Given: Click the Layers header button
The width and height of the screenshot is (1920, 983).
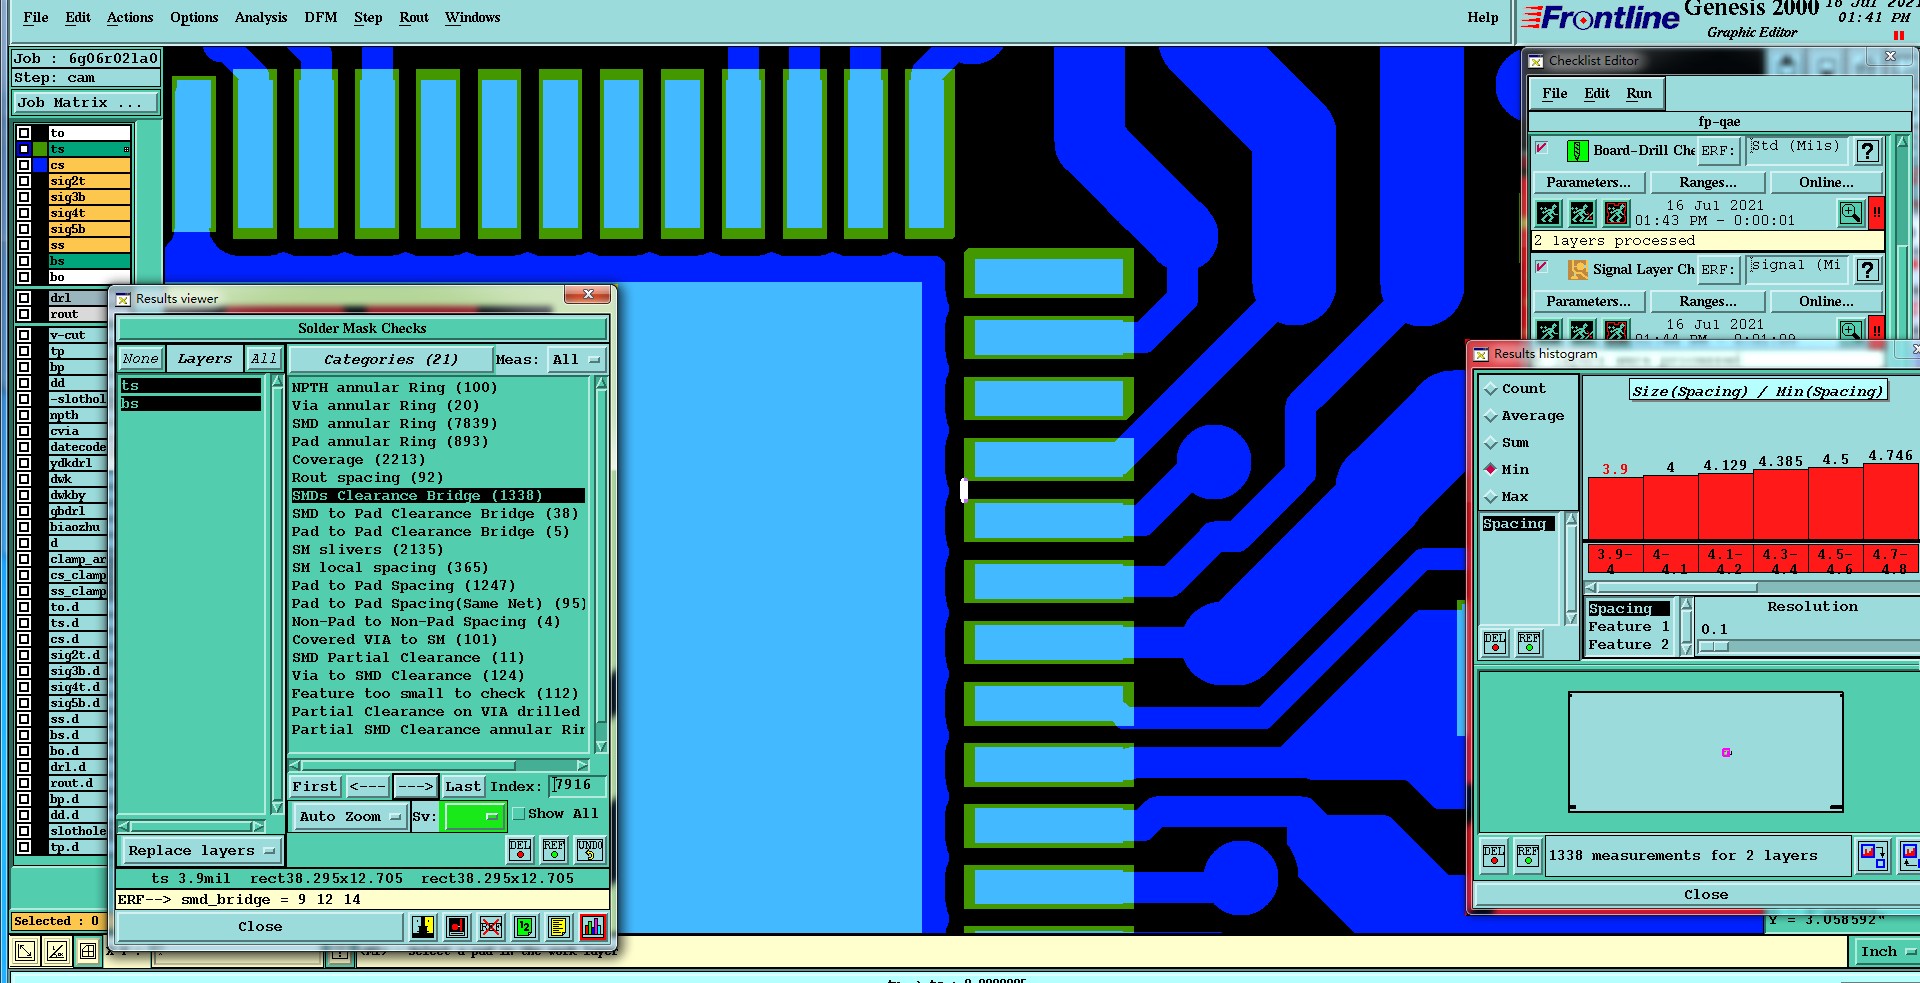Looking at the screenshot, I should (x=205, y=359).
